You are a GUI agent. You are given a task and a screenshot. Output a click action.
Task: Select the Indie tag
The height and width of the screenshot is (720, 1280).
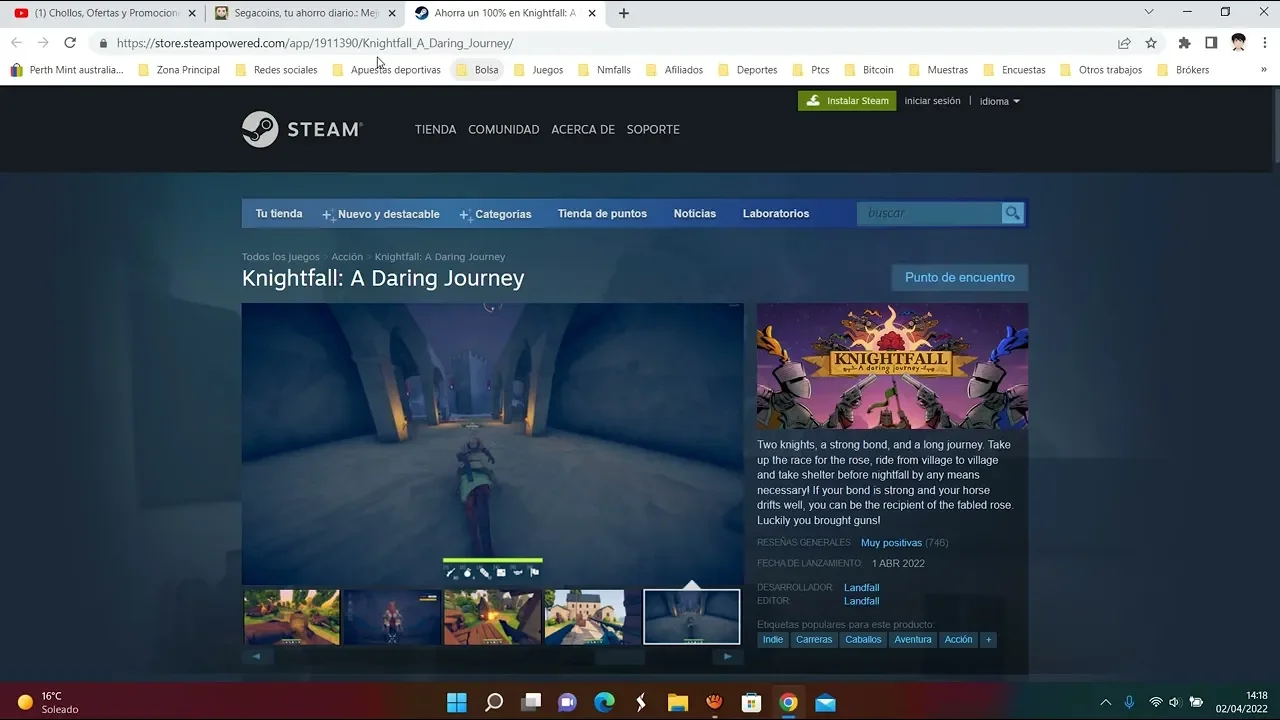773,640
